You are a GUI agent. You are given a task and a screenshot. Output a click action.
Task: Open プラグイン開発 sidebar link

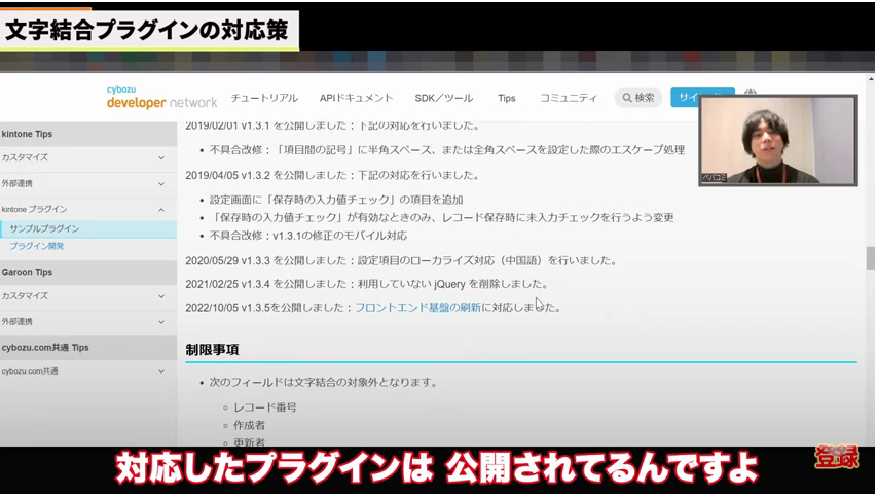pos(37,246)
